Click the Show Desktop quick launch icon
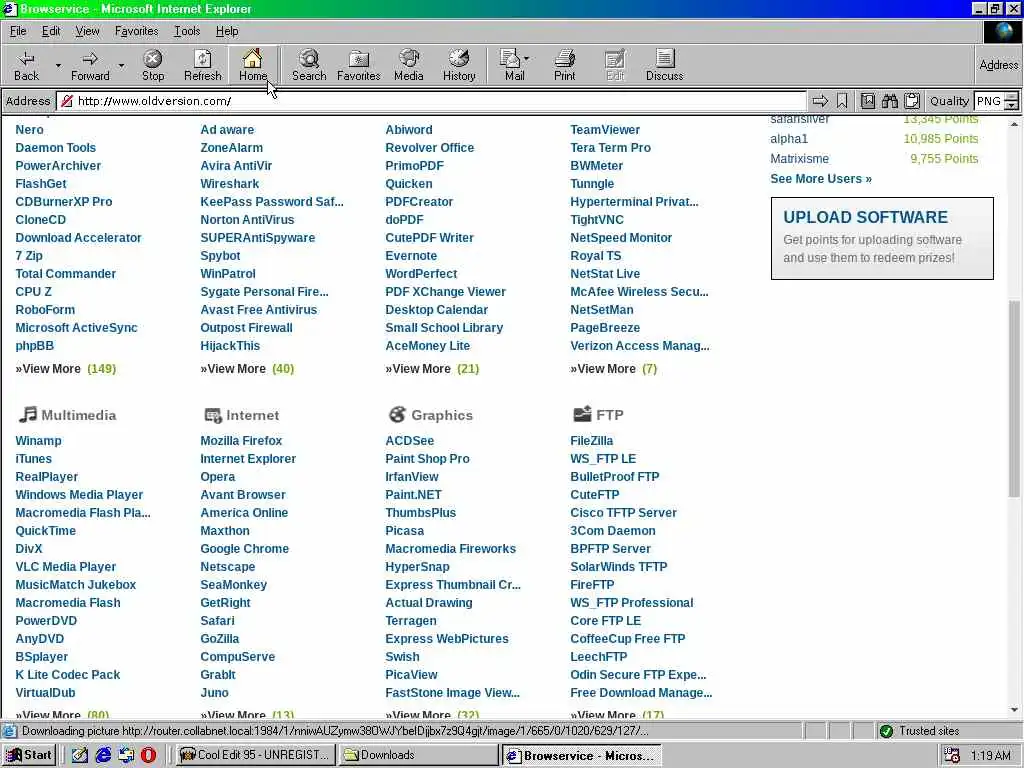 [80, 755]
